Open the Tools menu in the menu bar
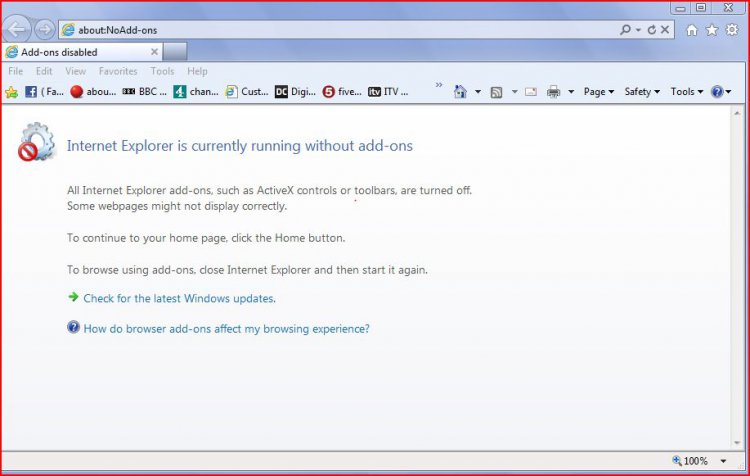The image size is (750, 476). [x=162, y=71]
